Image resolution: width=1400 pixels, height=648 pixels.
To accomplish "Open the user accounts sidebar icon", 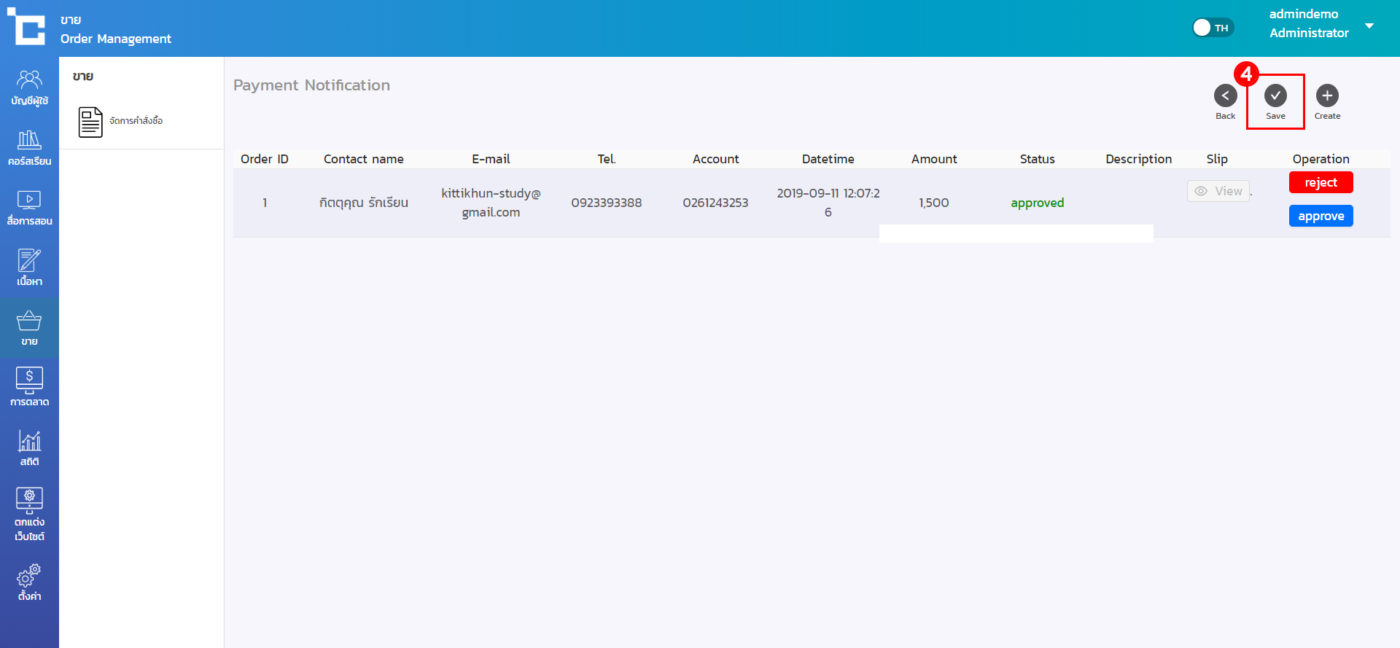I will [29, 80].
